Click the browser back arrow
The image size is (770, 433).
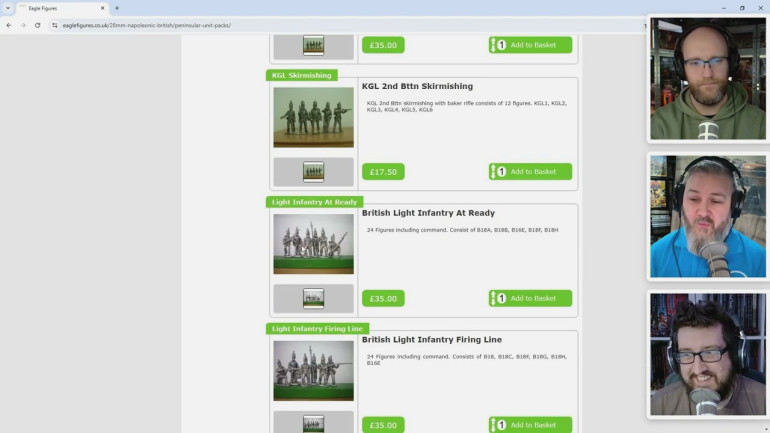coord(9,25)
